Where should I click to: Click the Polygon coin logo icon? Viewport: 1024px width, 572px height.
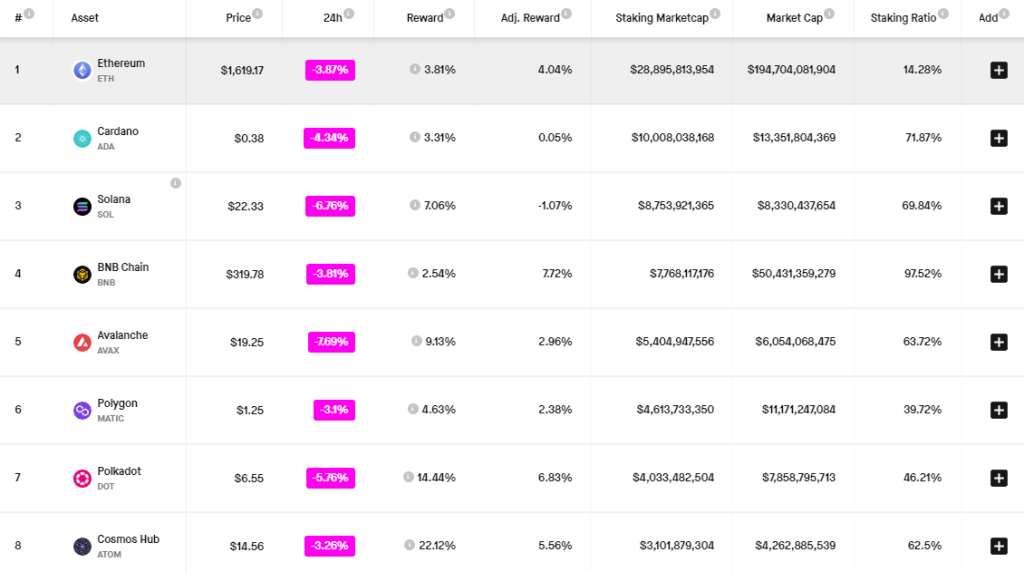(82, 410)
